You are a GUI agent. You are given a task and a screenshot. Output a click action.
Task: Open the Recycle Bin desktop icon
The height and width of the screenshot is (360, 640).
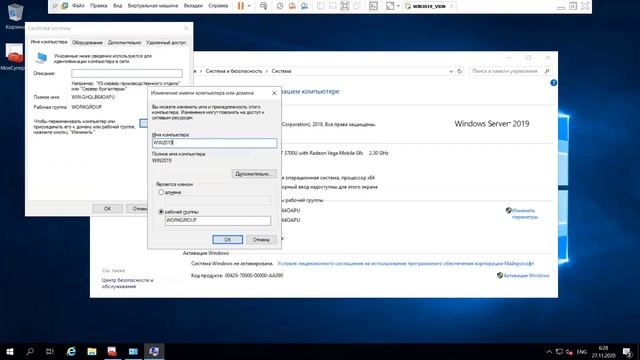[x=15, y=16]
